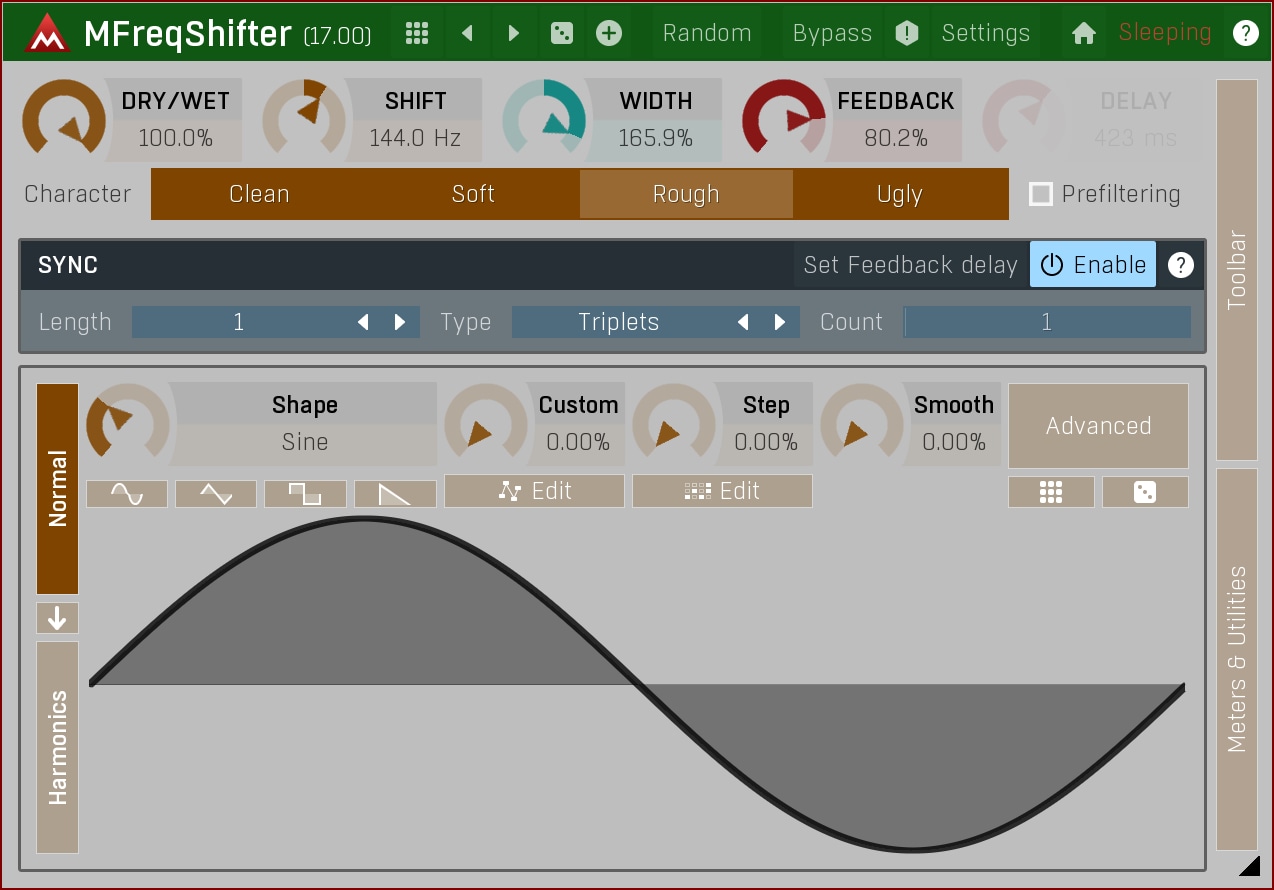The width and height of the screenshot is (1274, 890).
Task: Switch to the Harmonics tab
Action: point(58,746)
